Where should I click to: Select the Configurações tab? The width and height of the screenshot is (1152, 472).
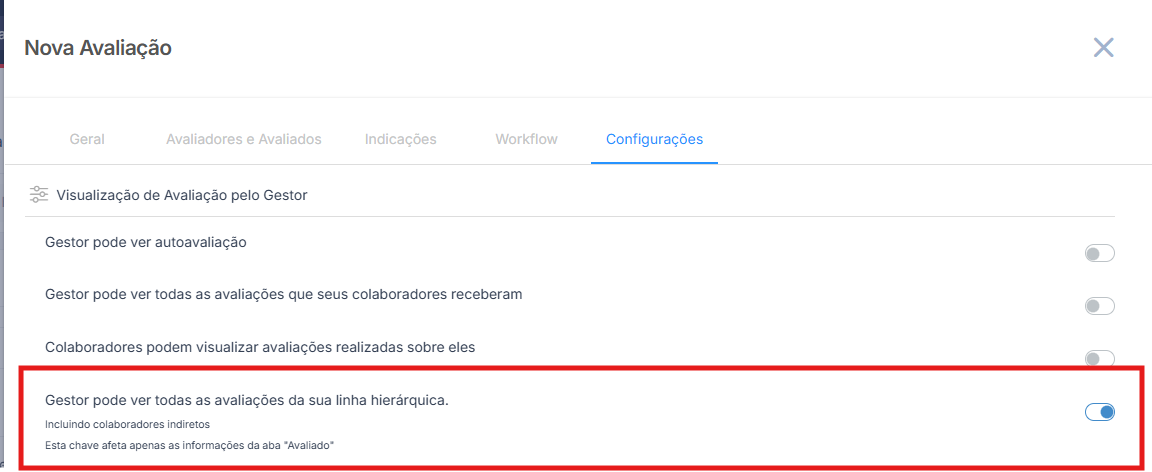654,139
